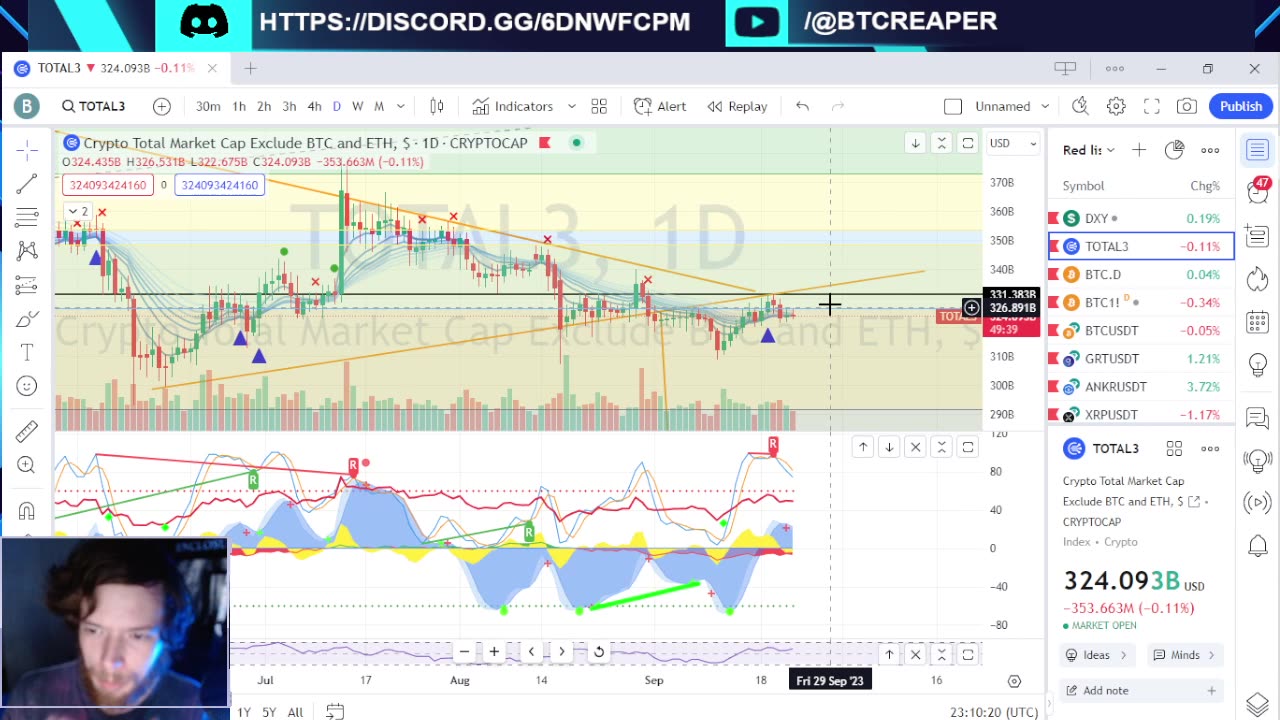The image size is (1280, 720).
Task: Open the notifications bell panel
Action: pyautogui.click(x=1258, y=546)
